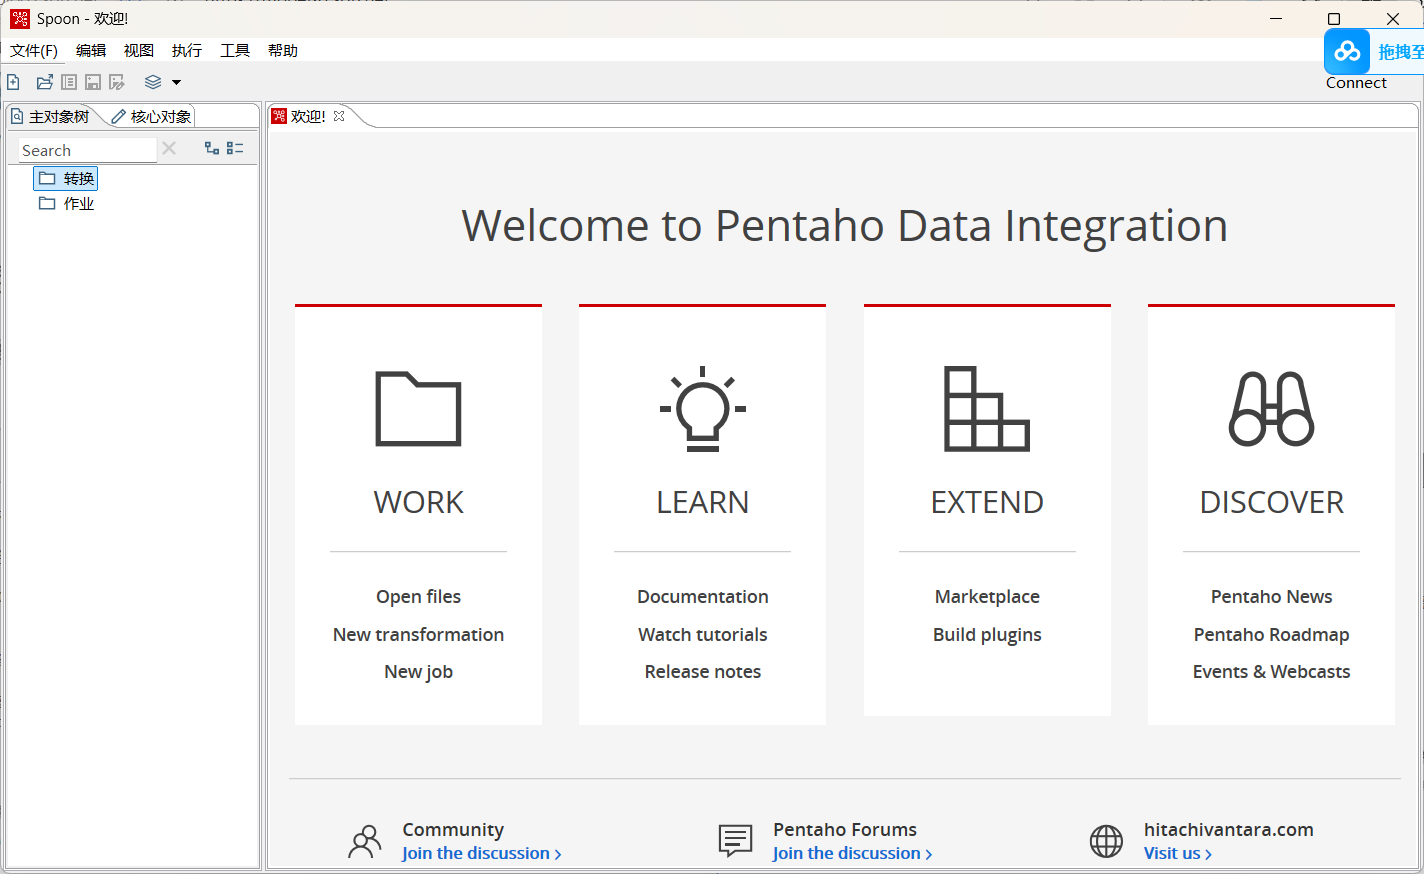
Task: Open the 编辑 menu
Action: [91, 50]
